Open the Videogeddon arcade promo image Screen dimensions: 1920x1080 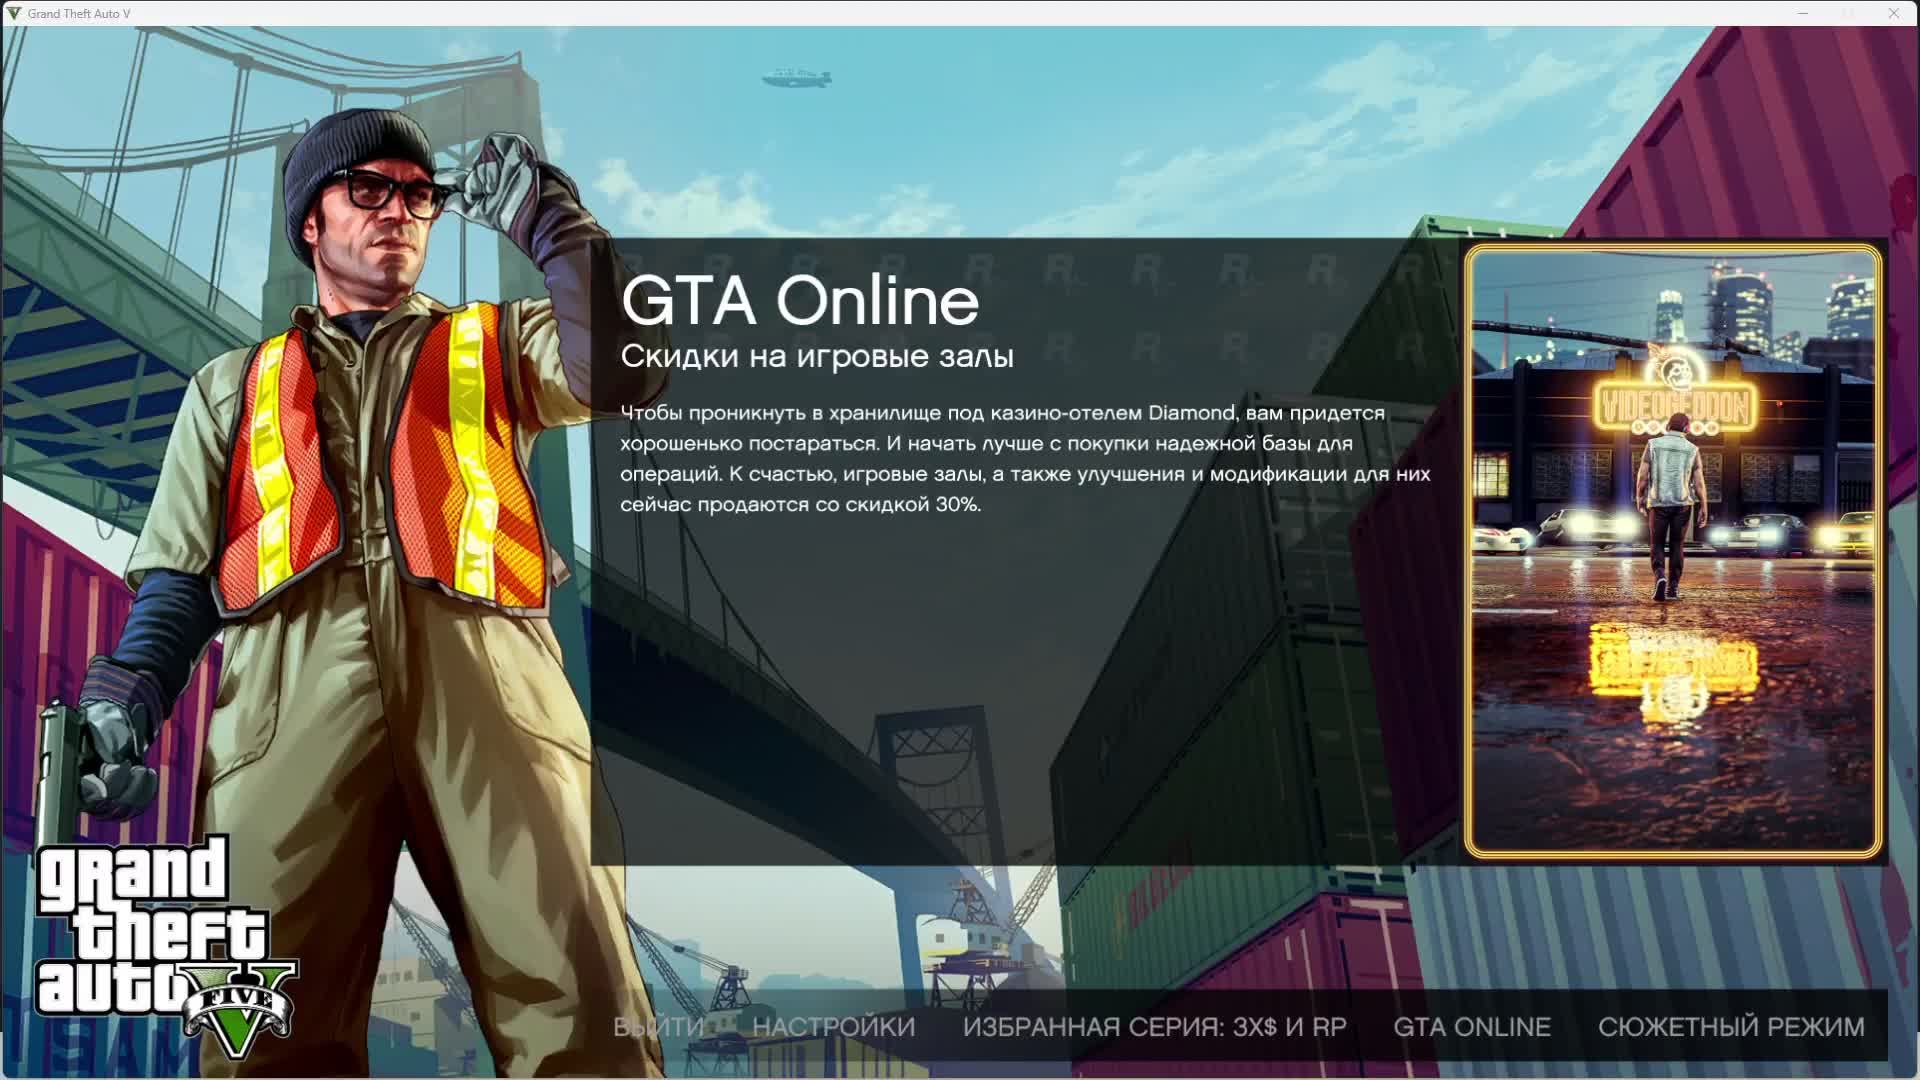[x=1673, y=551]
